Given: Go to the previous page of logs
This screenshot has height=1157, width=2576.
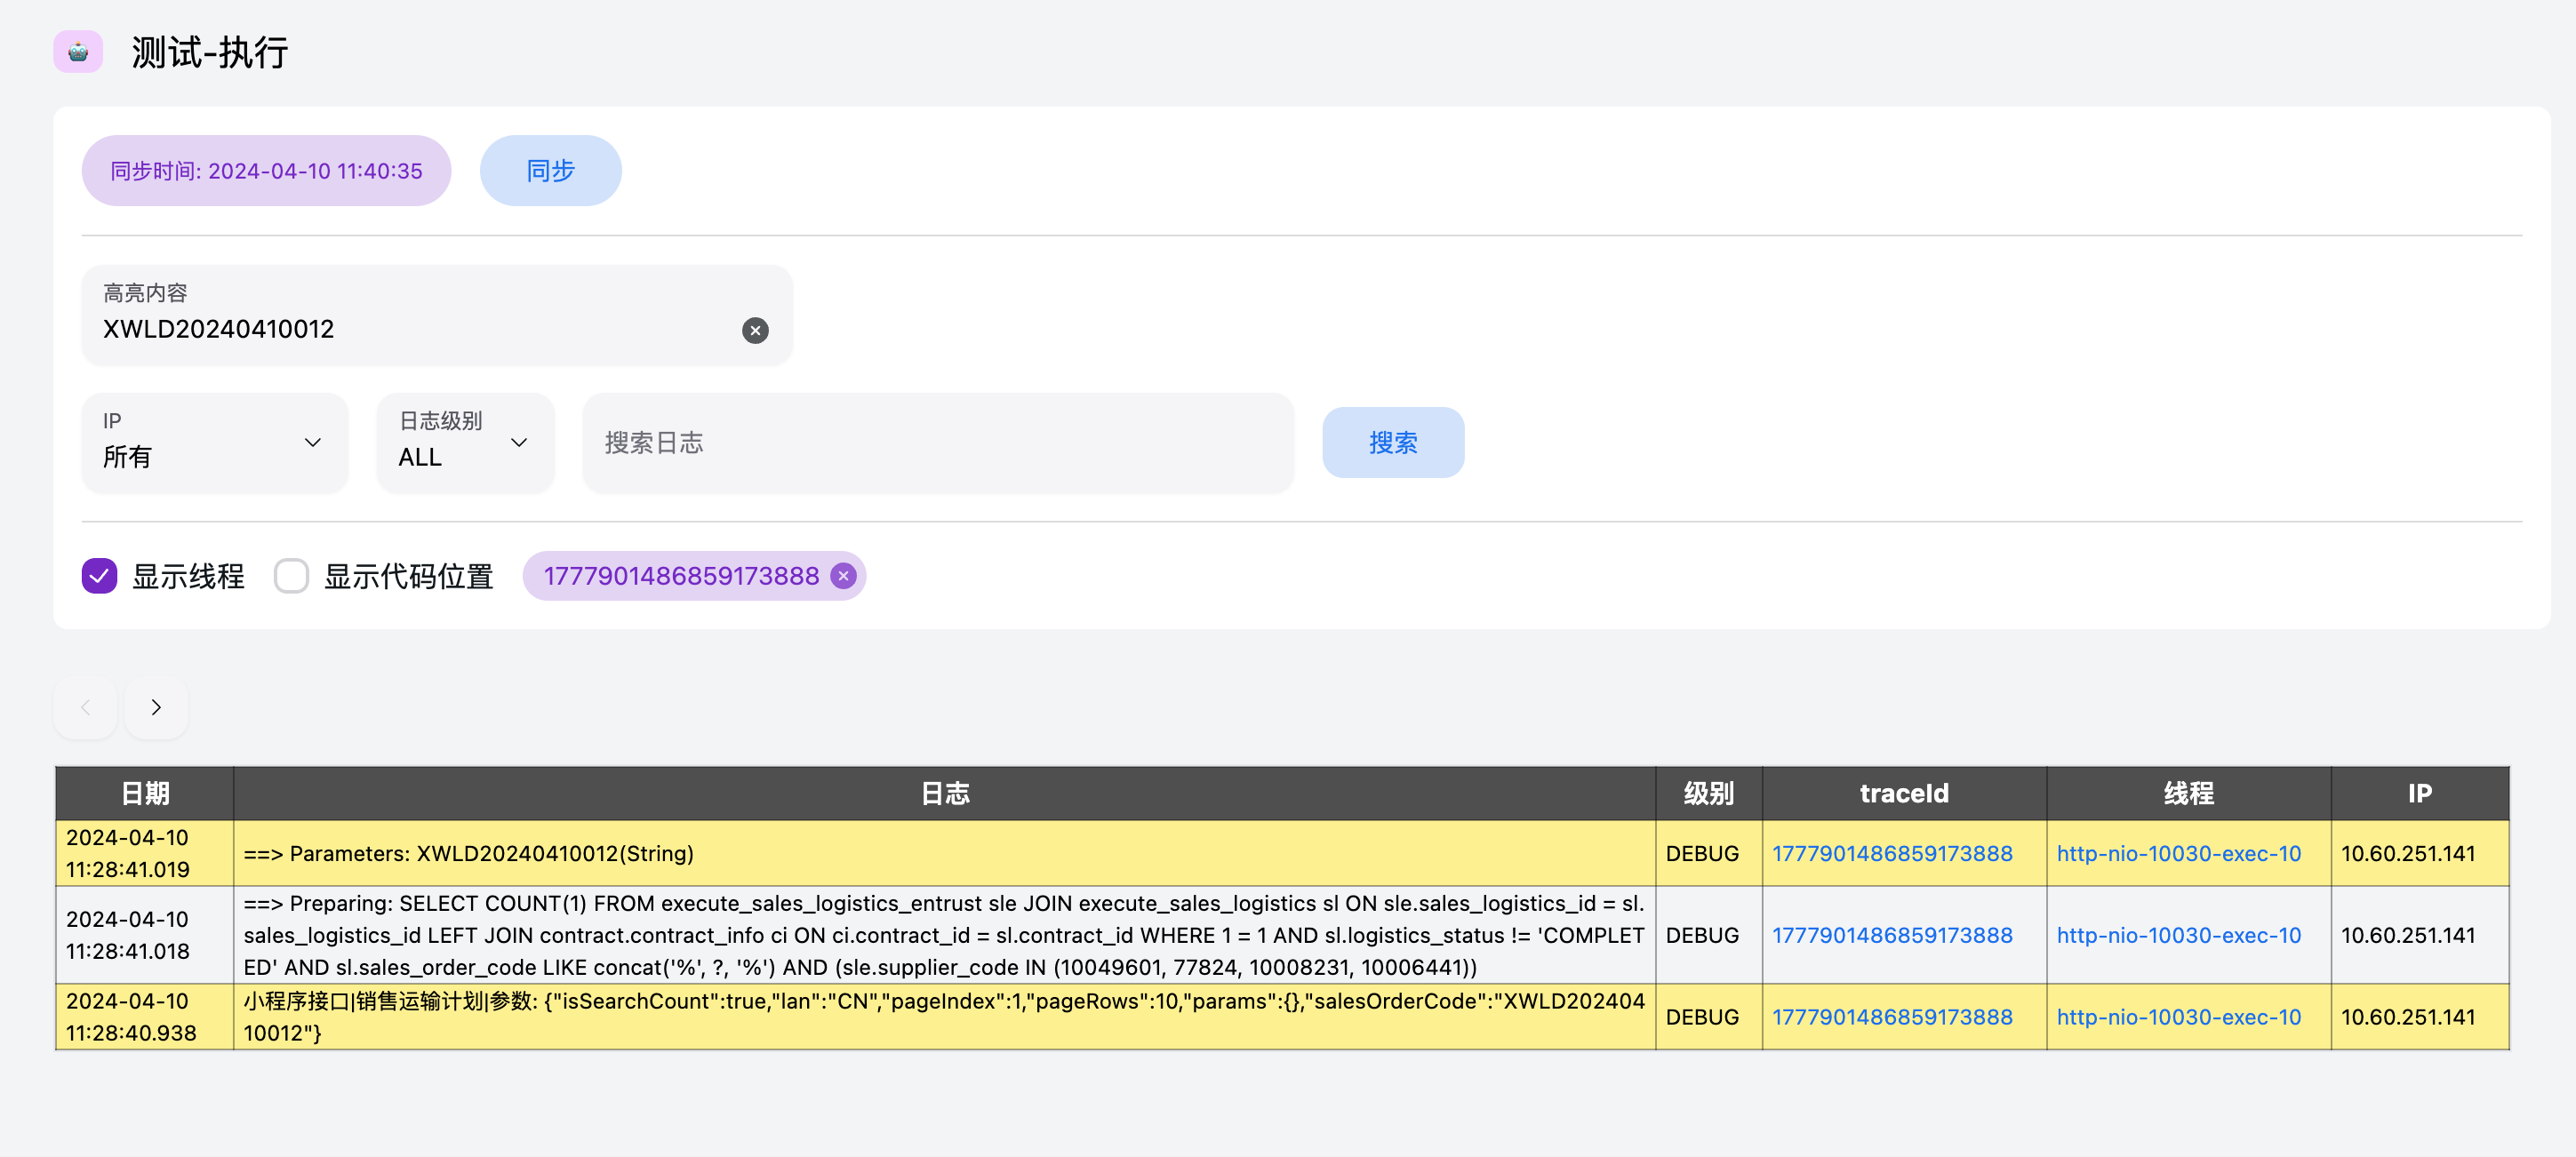Looking at the screenshot, I should click(85, 707).
